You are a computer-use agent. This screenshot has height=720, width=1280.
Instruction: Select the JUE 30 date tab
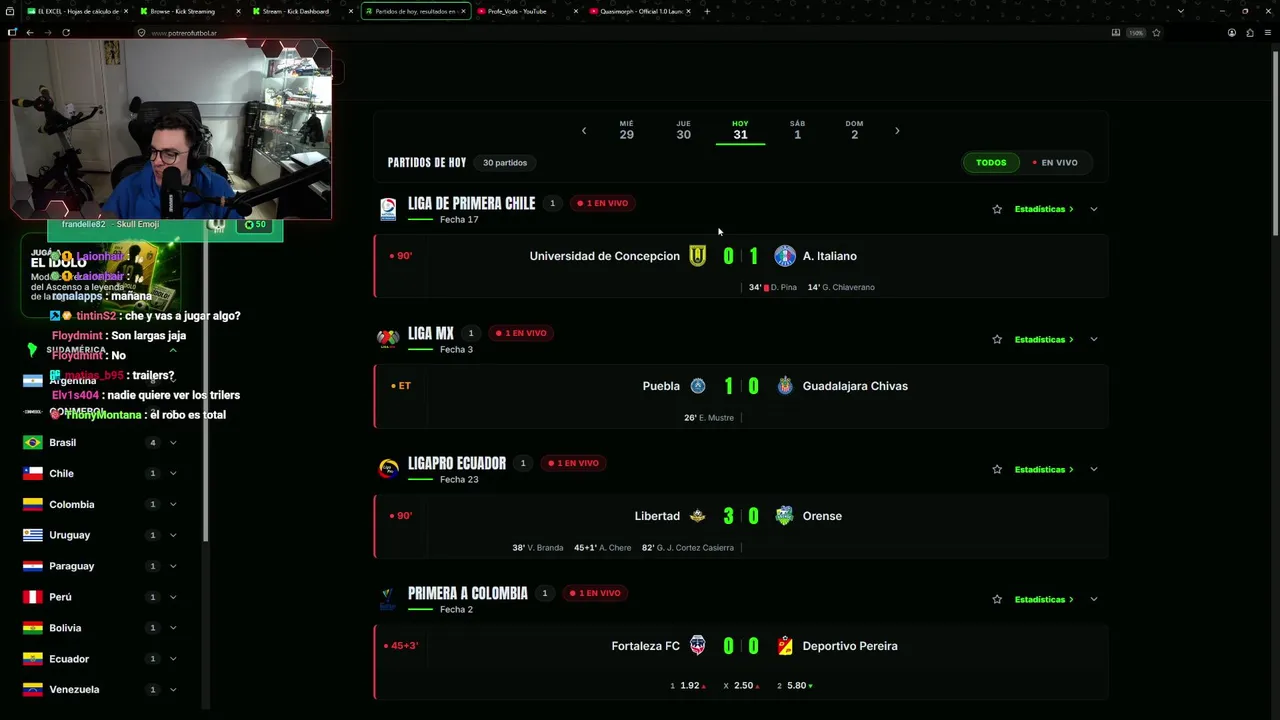click(x=683, y=130)
